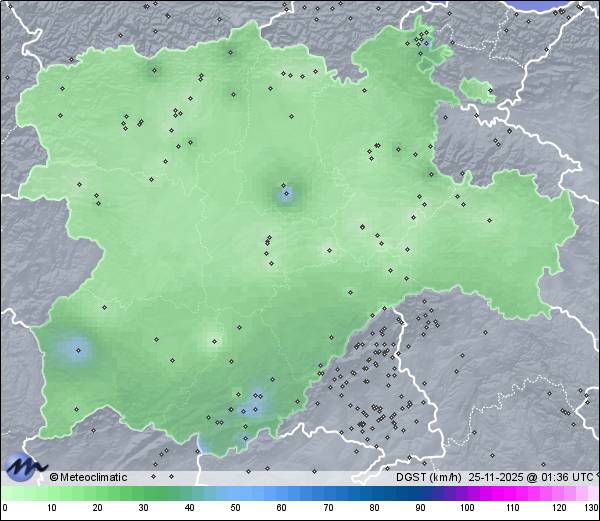Click the large blue gust hotspot in the southwest
600x521 pixels.
[x=75, y=349]
